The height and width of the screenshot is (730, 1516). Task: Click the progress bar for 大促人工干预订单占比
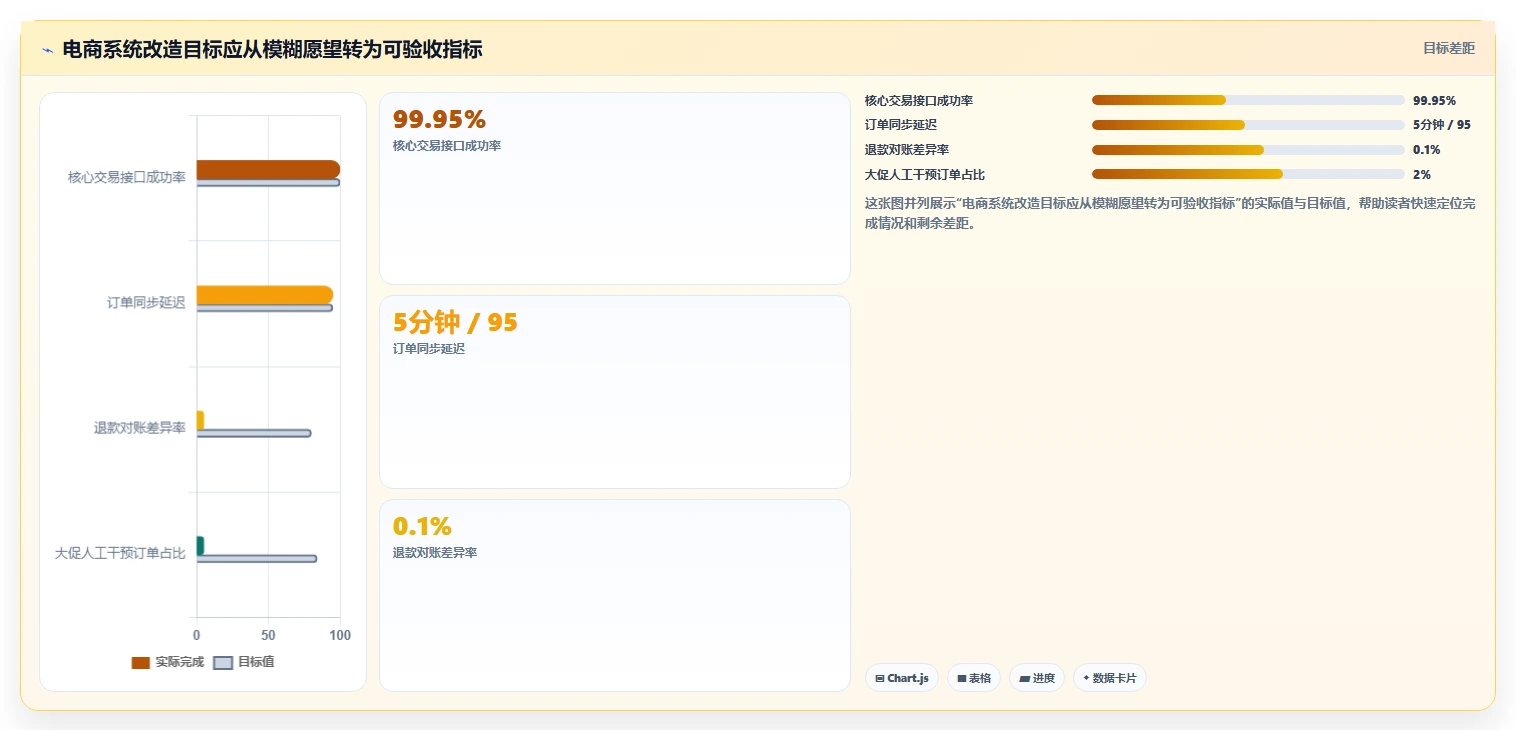pyautogui.click(x=1248, y=174)
